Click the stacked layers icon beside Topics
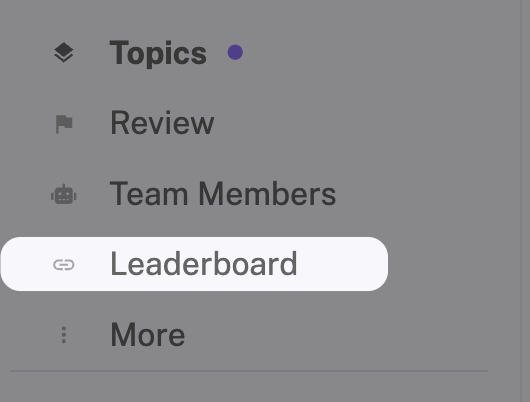Image resolution: width=530 pixels, height=402 pixels. click(x=64, y=53)
